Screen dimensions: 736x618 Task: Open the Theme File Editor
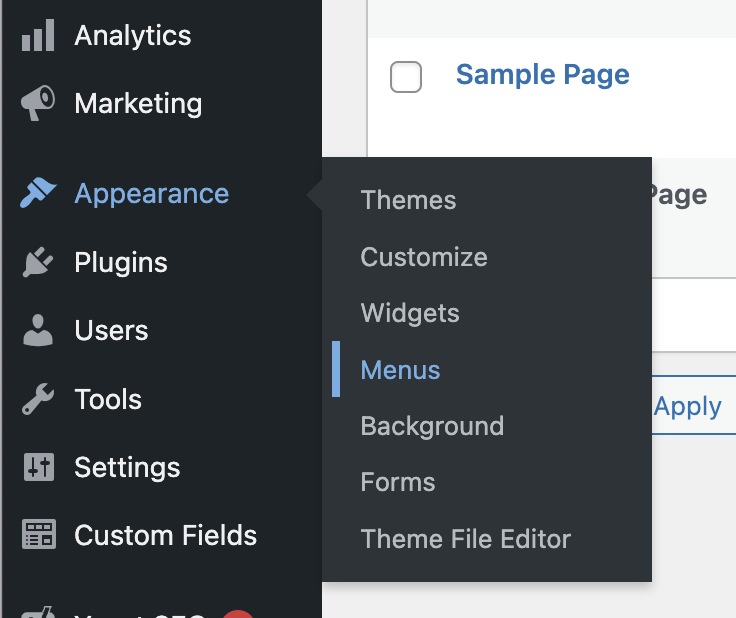(x=465, y=539)
